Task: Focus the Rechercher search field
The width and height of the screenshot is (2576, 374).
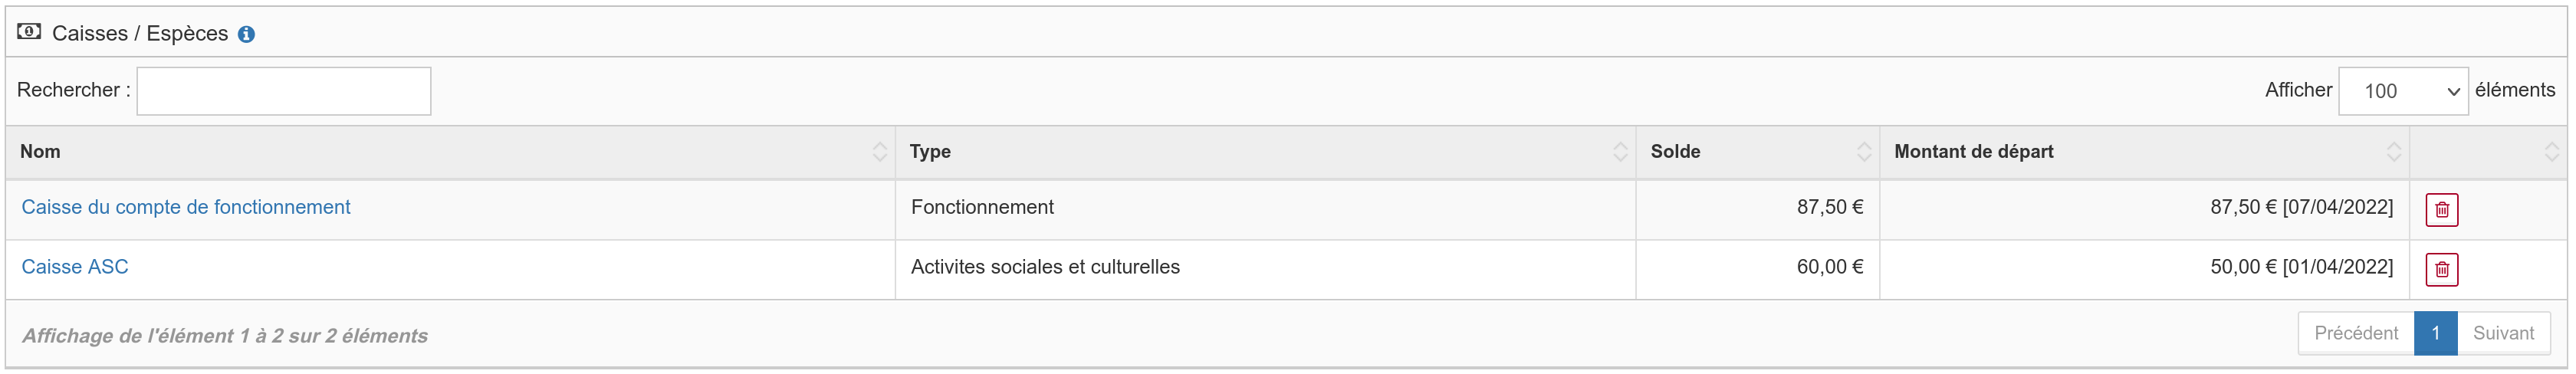Action: pyautogui.click(x=284, y=91)
